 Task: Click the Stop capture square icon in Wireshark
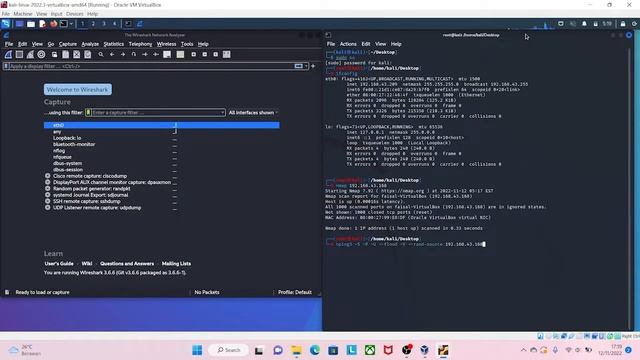(19, 54)
